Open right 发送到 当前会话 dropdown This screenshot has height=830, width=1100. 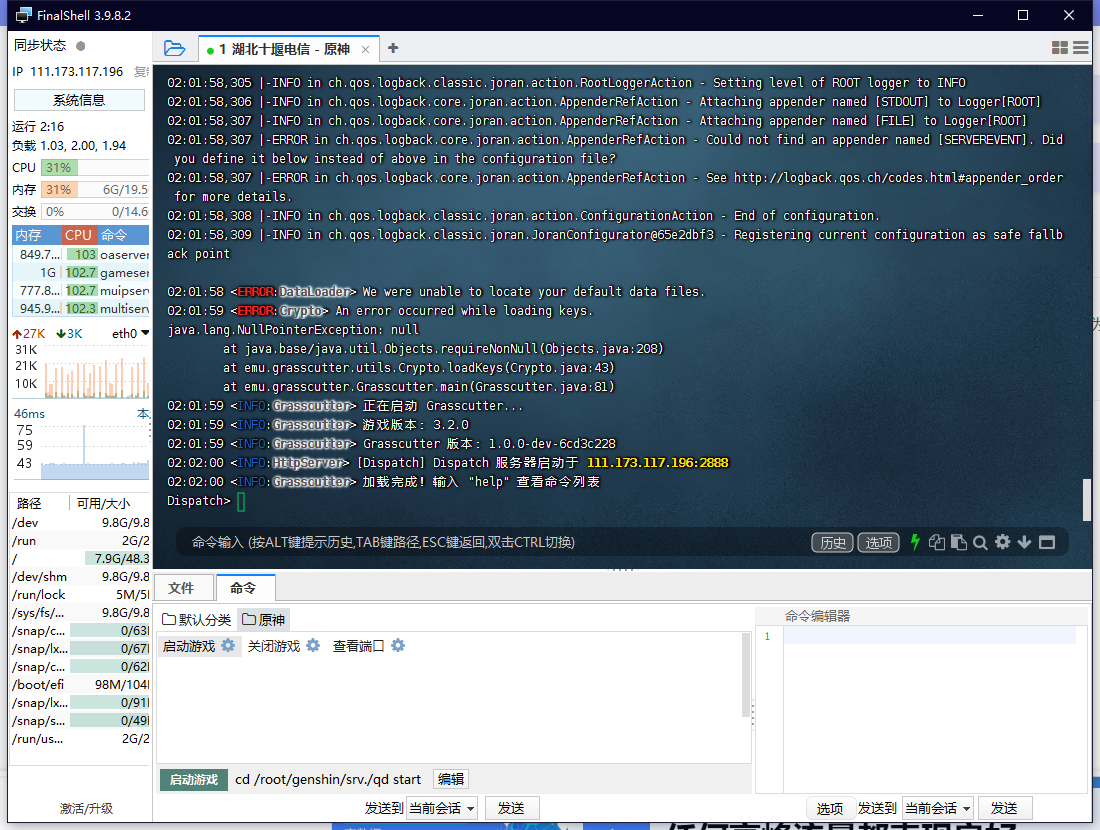[x=938, y=808]
